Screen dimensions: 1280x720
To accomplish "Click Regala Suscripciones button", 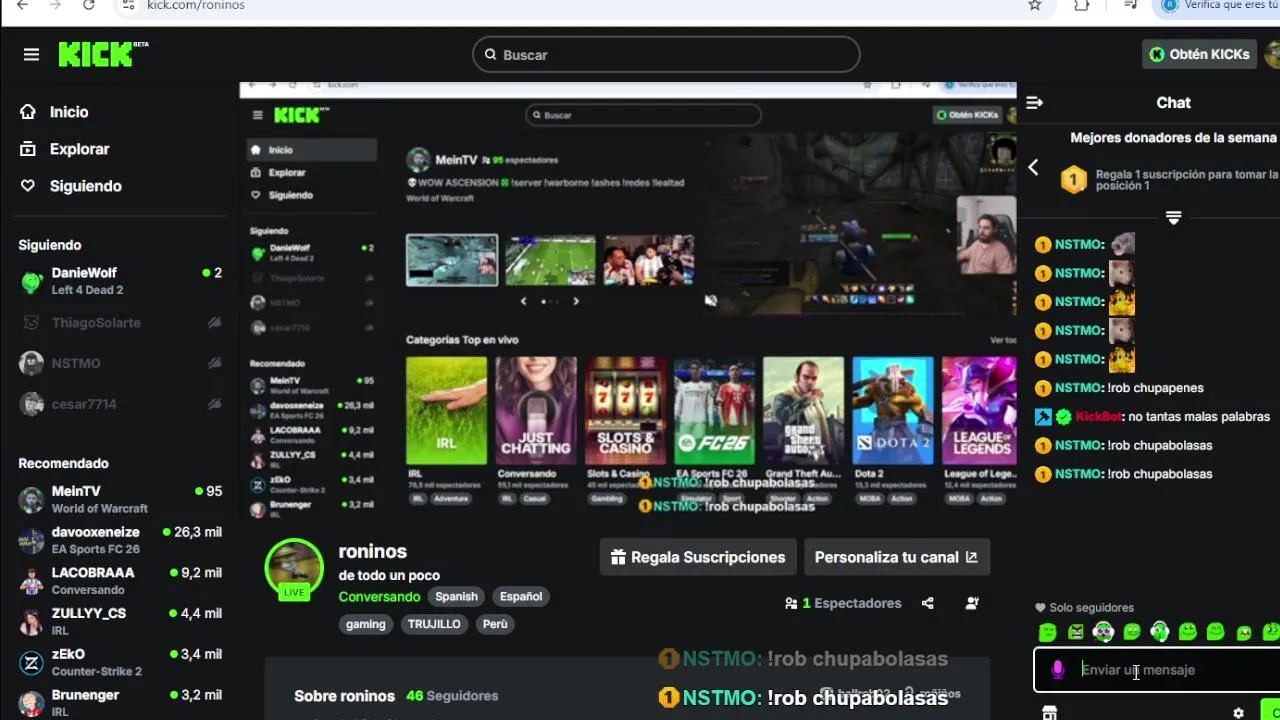I will pyautogui.click(x=697, y=557).
